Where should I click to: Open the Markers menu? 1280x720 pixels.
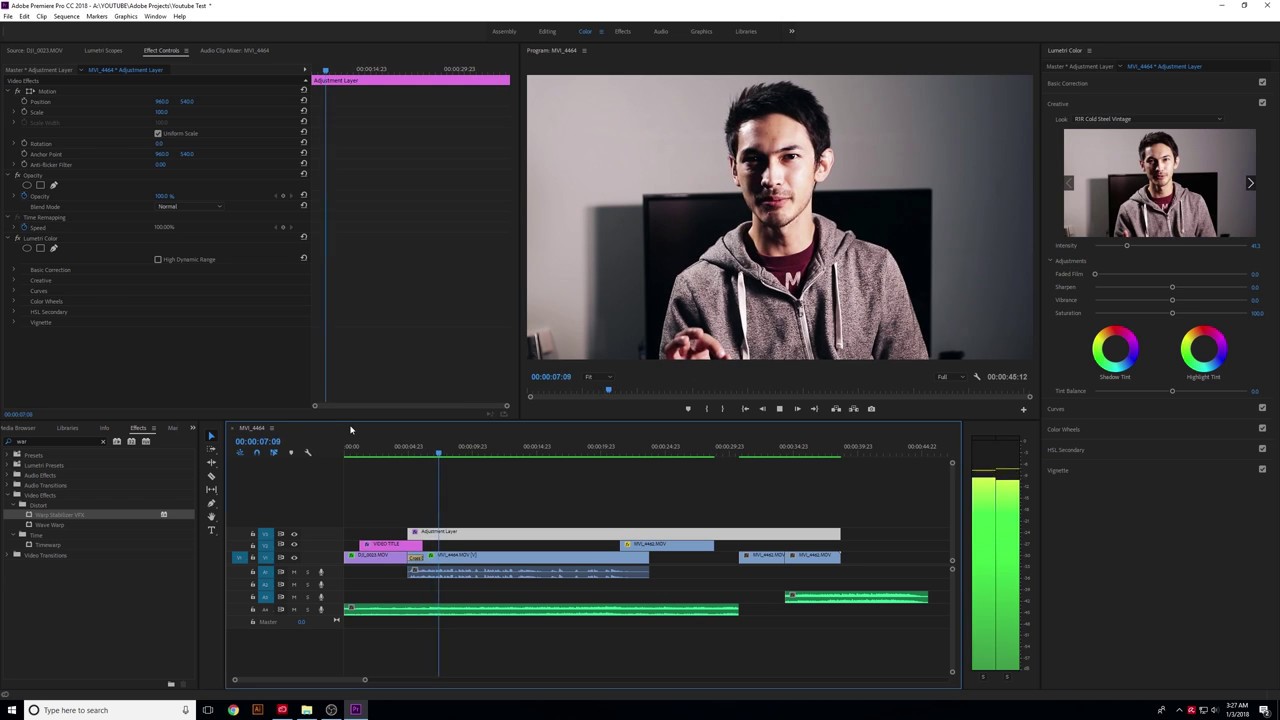pos(97,16)
